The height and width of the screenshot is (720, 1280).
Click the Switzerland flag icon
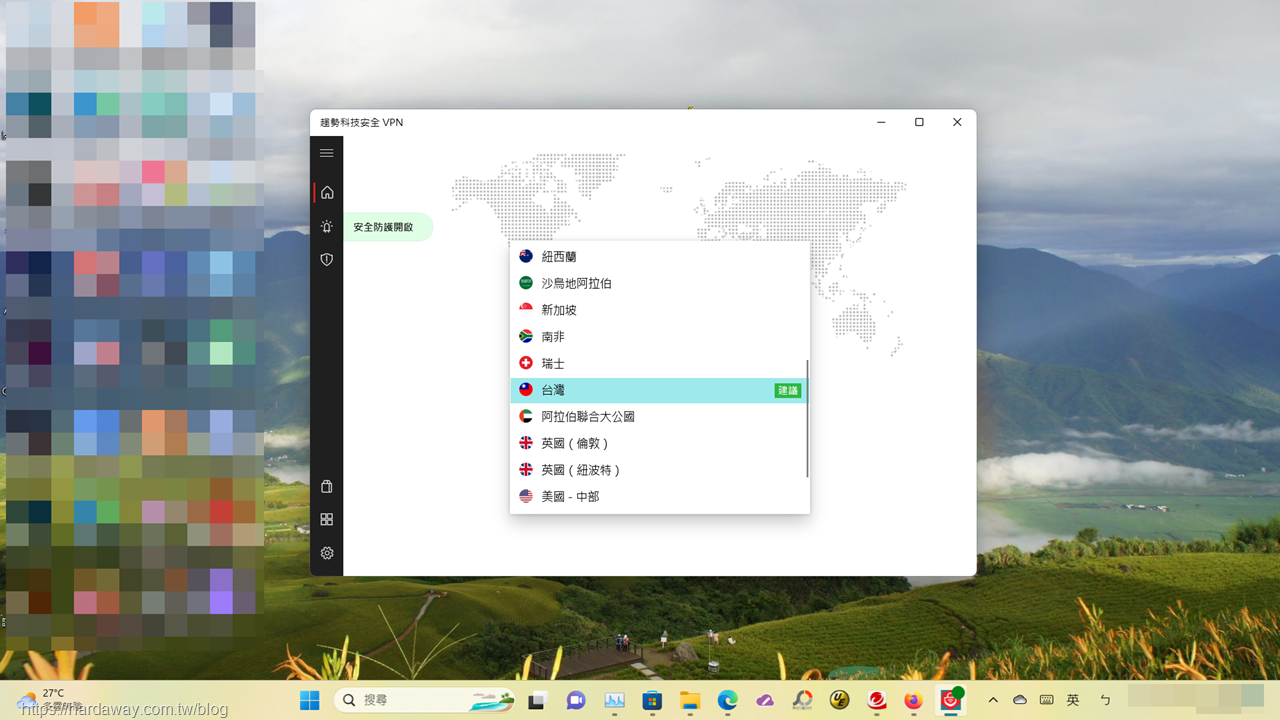(x=526, y=364)
